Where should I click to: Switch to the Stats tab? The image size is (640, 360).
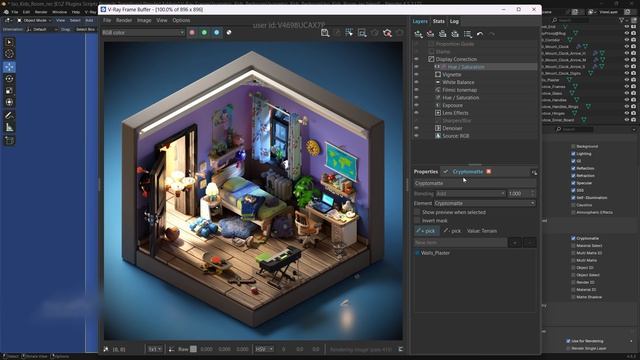click(439, 21)
